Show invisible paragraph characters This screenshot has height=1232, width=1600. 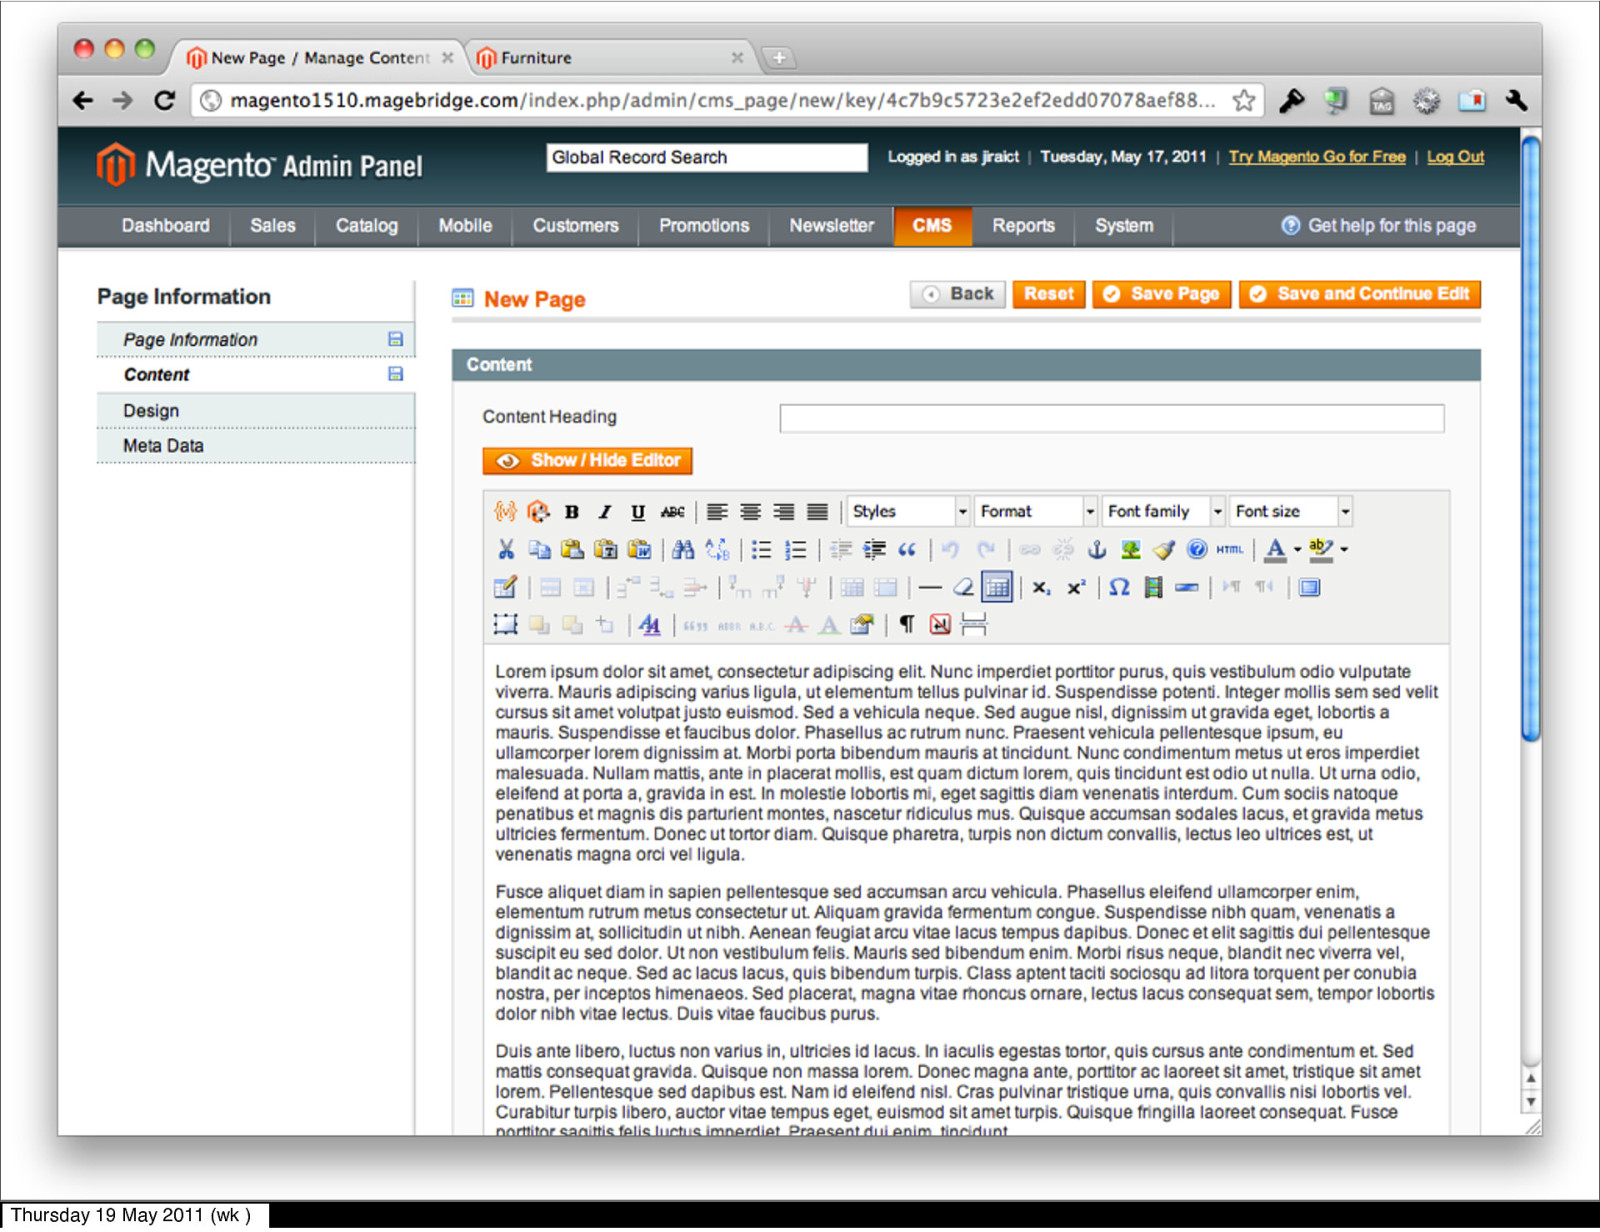point(906,625)
